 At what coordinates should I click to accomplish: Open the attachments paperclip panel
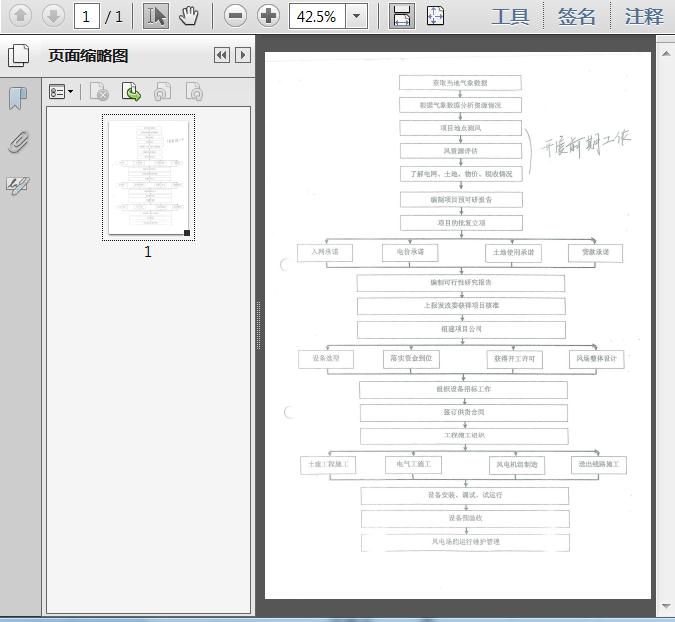[x=17, y=142]
